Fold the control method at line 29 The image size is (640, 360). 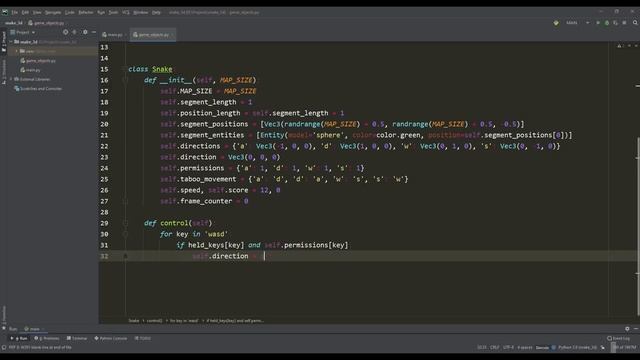coord(125,223)
